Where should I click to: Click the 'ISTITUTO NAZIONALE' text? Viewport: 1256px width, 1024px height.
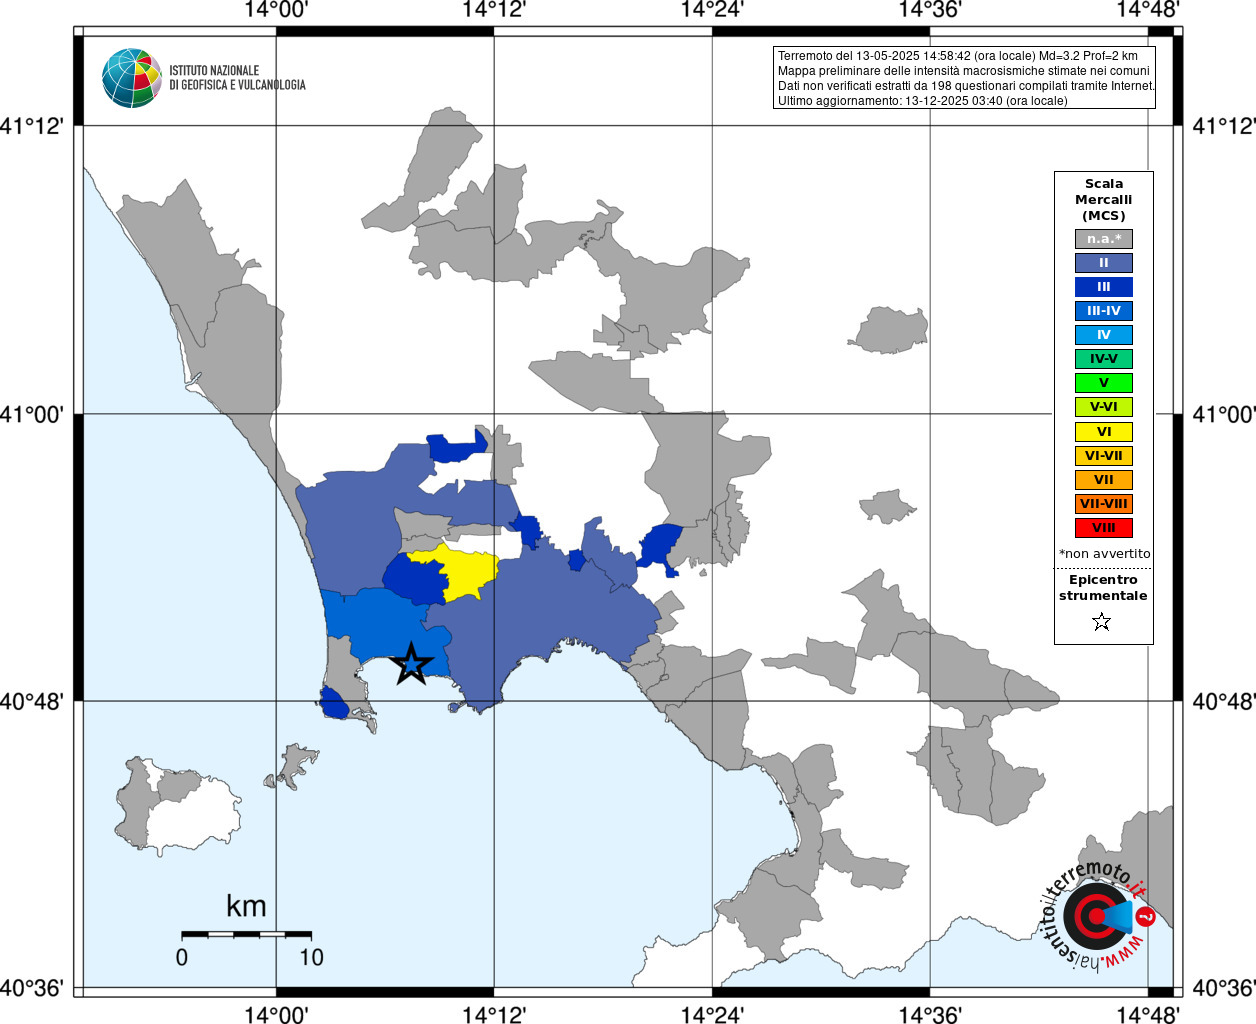[214, 71]
